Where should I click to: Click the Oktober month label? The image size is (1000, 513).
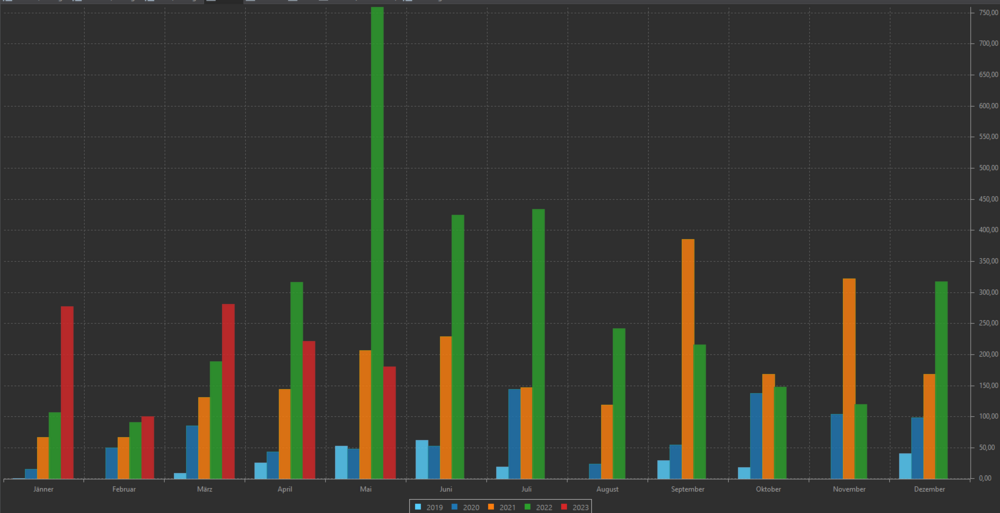click(x=768, y=489)
